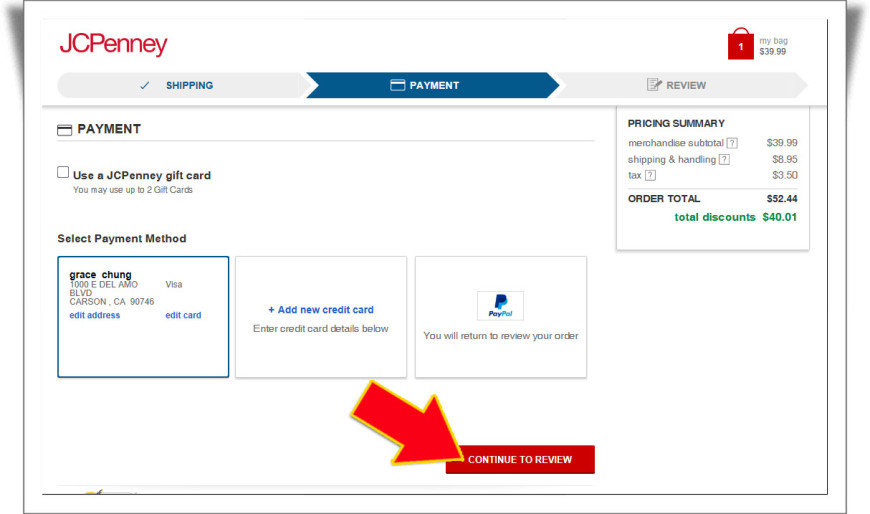Screen dimensions: 870x514
Task: Check Use a JCPenney gift card
Action: 63,172
